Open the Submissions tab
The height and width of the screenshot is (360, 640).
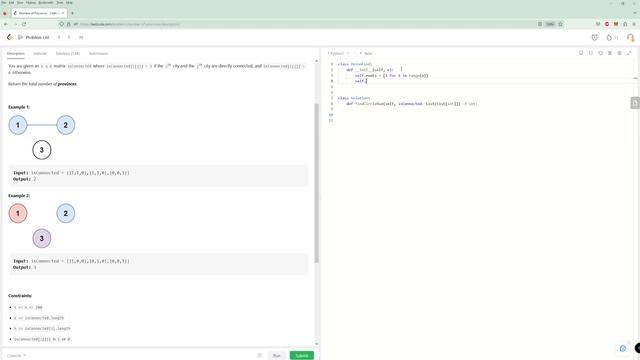click(98, 53)
